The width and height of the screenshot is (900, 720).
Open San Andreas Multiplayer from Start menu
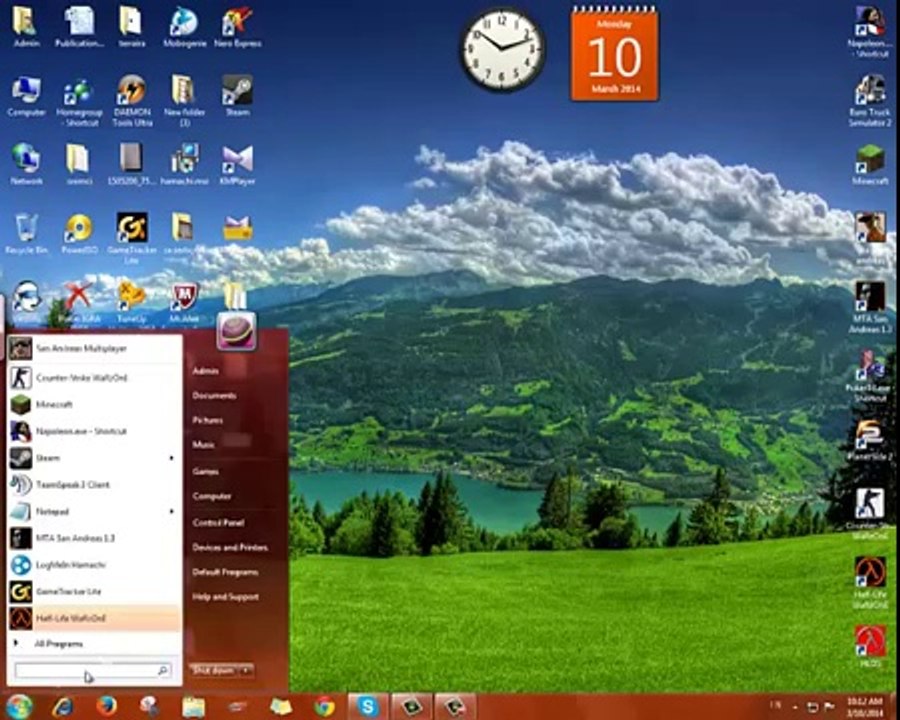click(95, 349)
